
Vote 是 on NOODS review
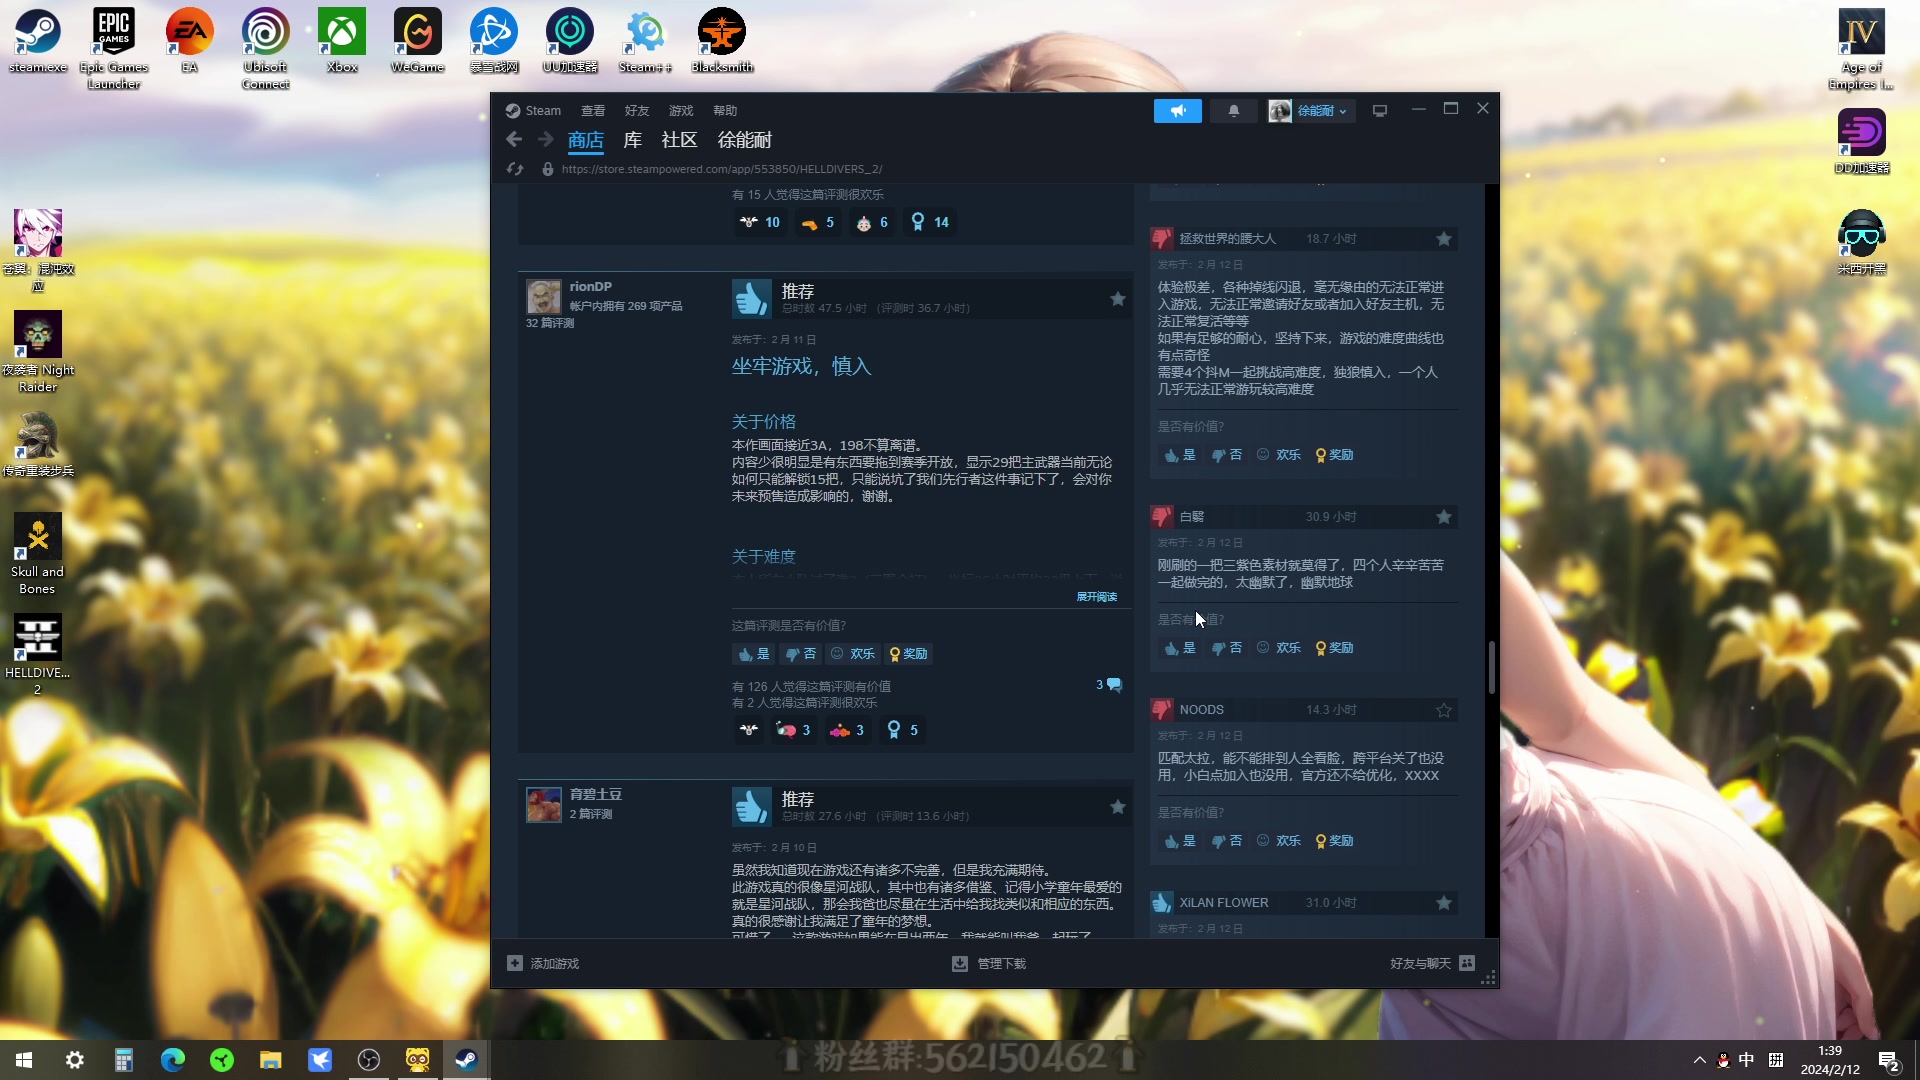[x=1180, y=841]
